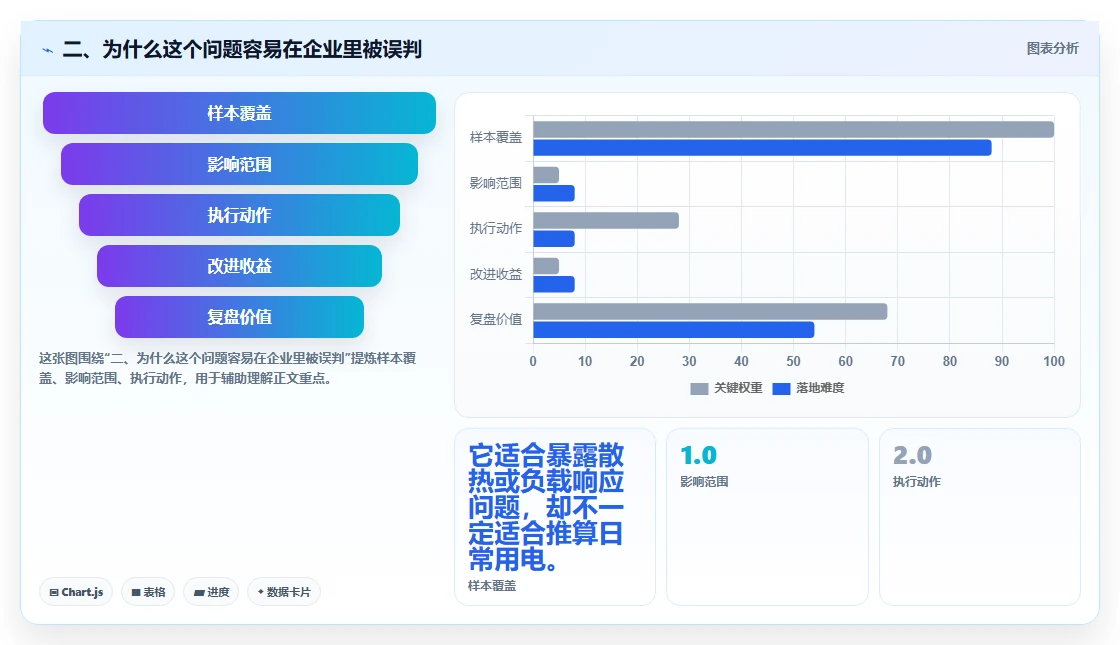Click the blue 影响范围 落地难度 bar

coord(554,194)
